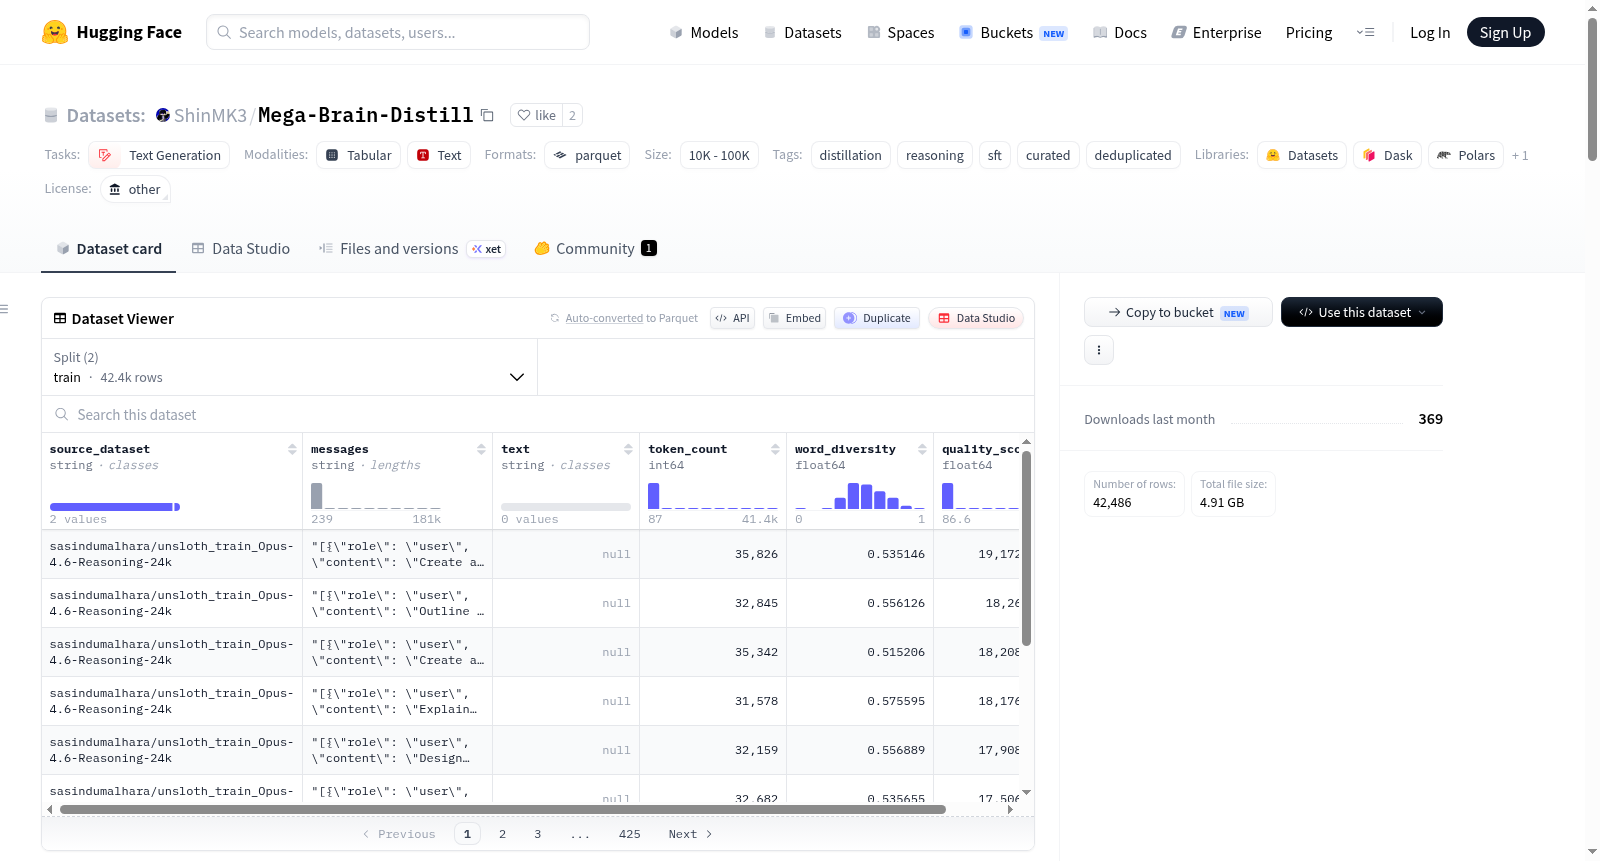Select the Polars library tag

pos(1466,155)
